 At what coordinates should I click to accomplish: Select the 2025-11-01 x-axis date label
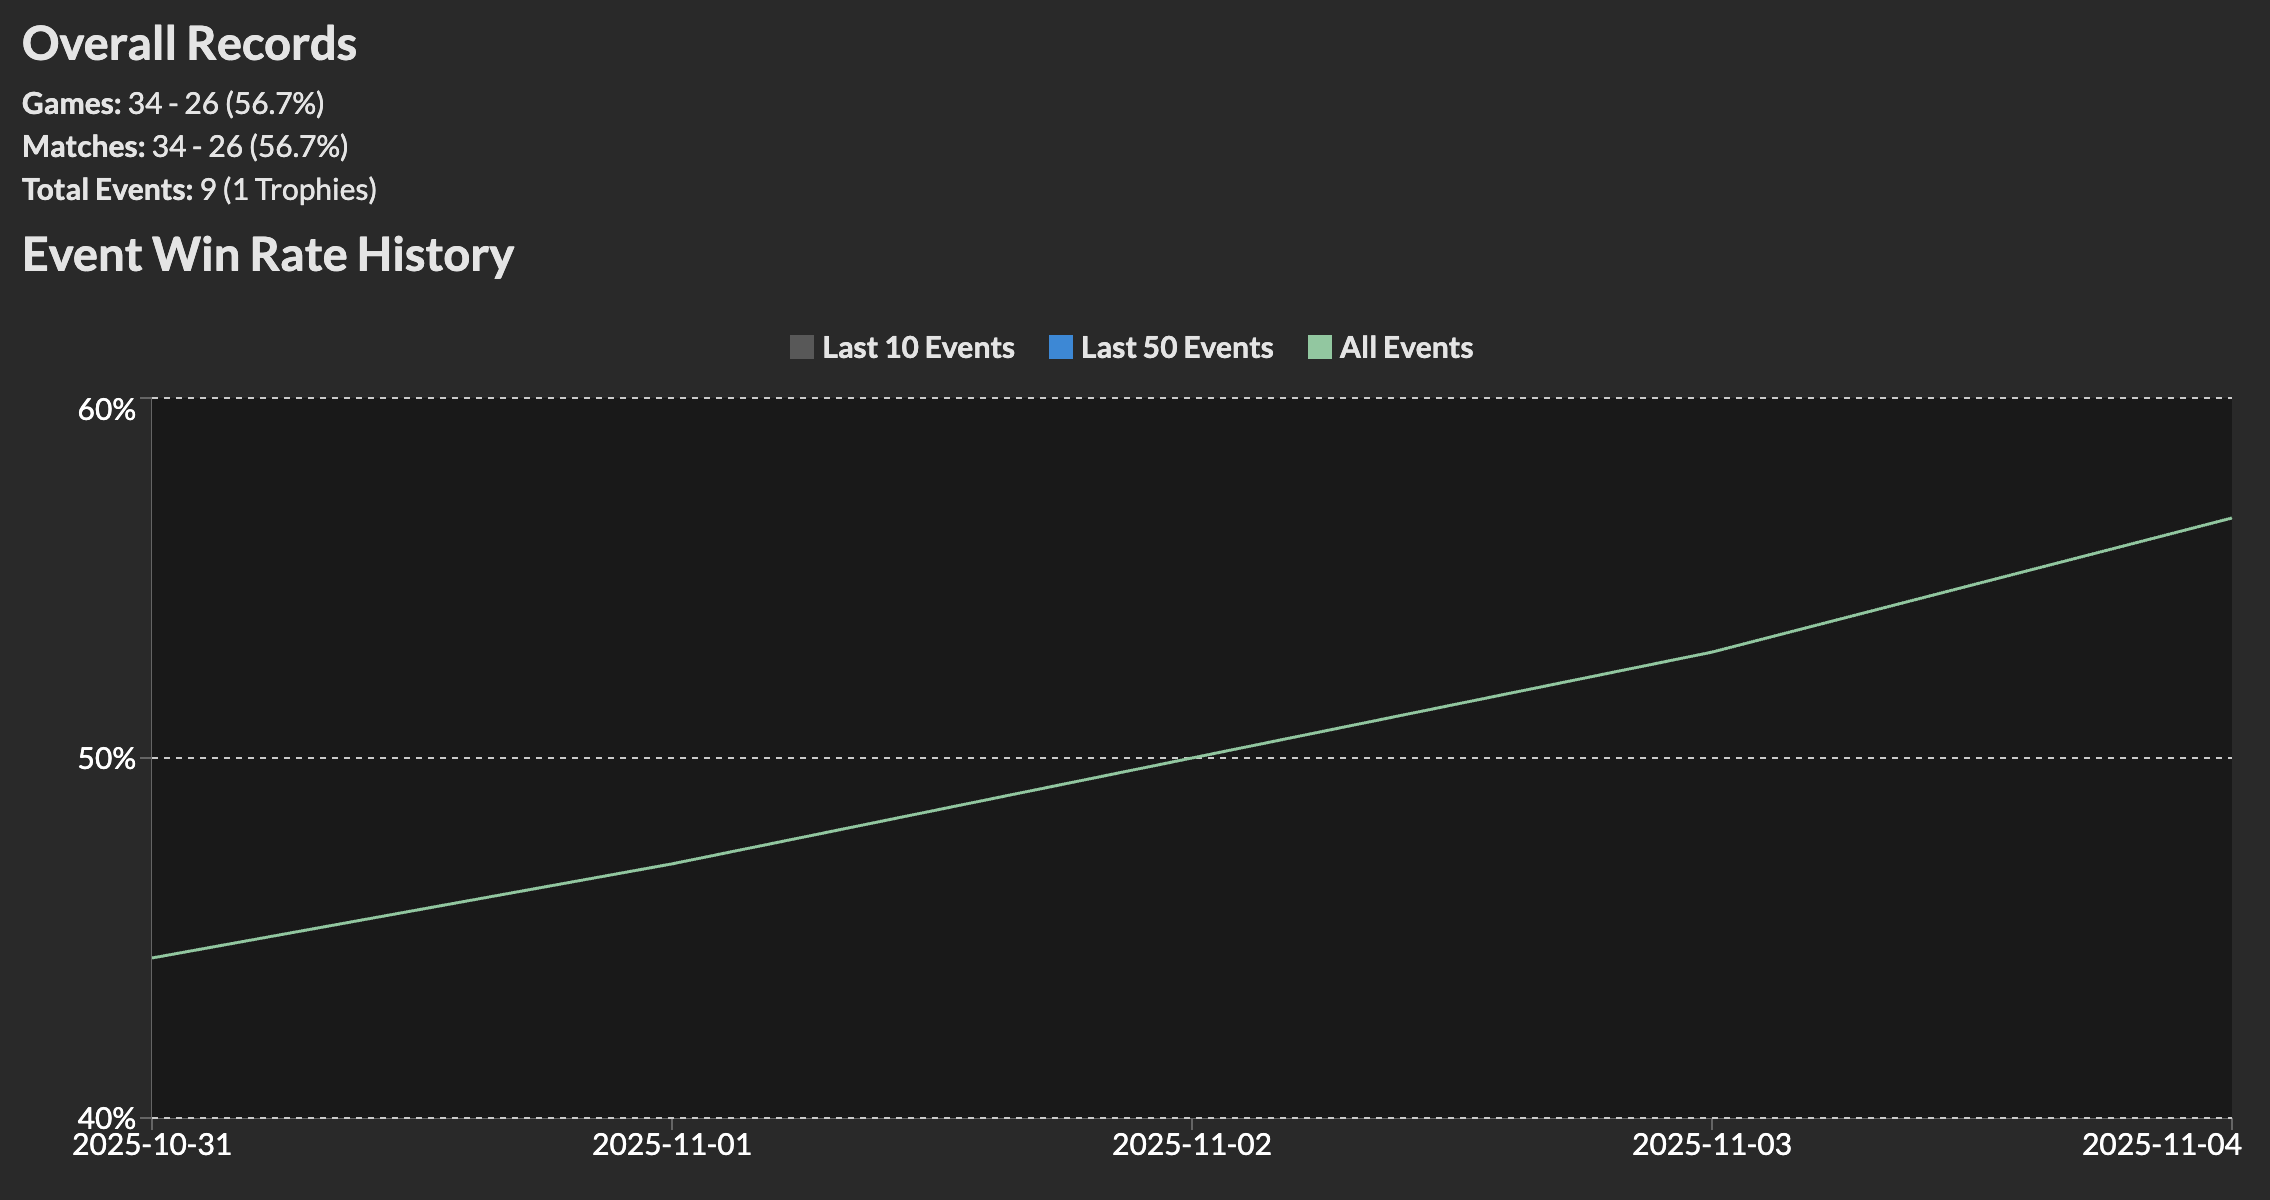672,1144
